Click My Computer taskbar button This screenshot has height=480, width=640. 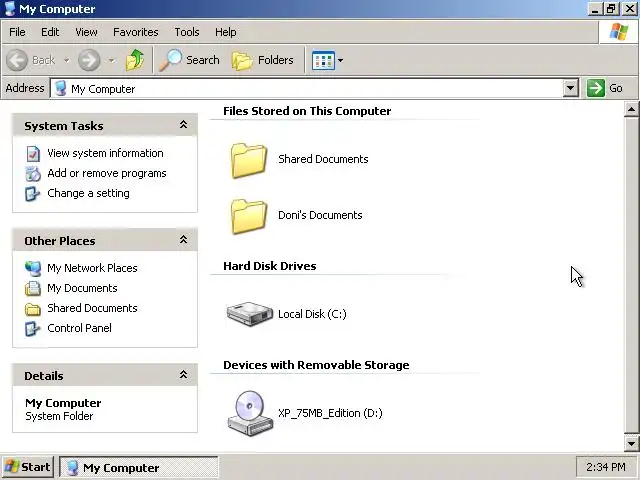[139, 467]
